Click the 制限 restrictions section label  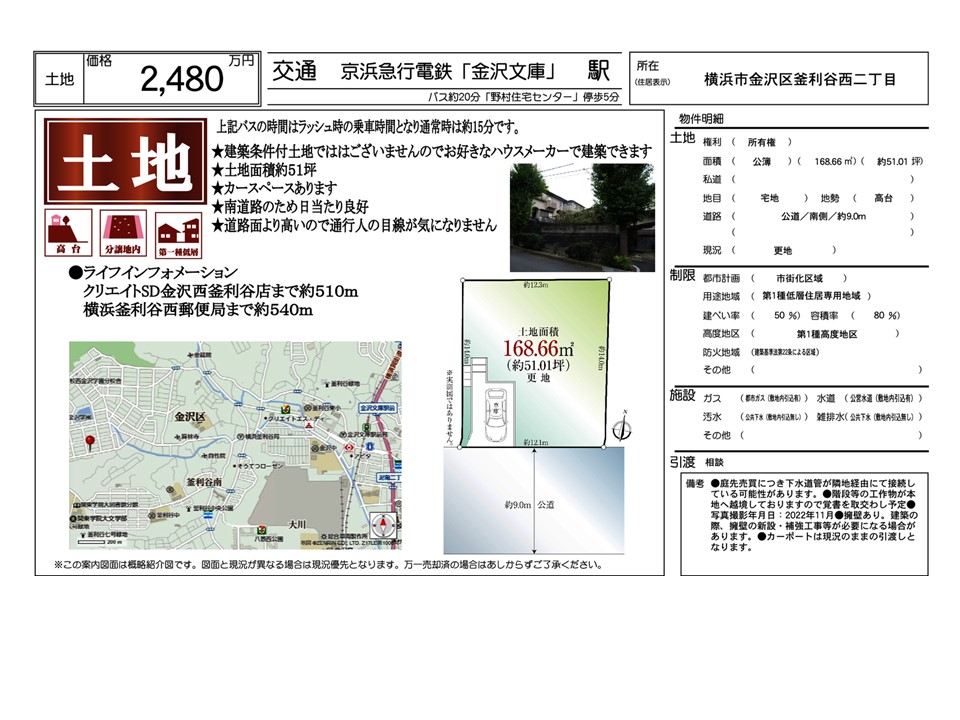681,276
